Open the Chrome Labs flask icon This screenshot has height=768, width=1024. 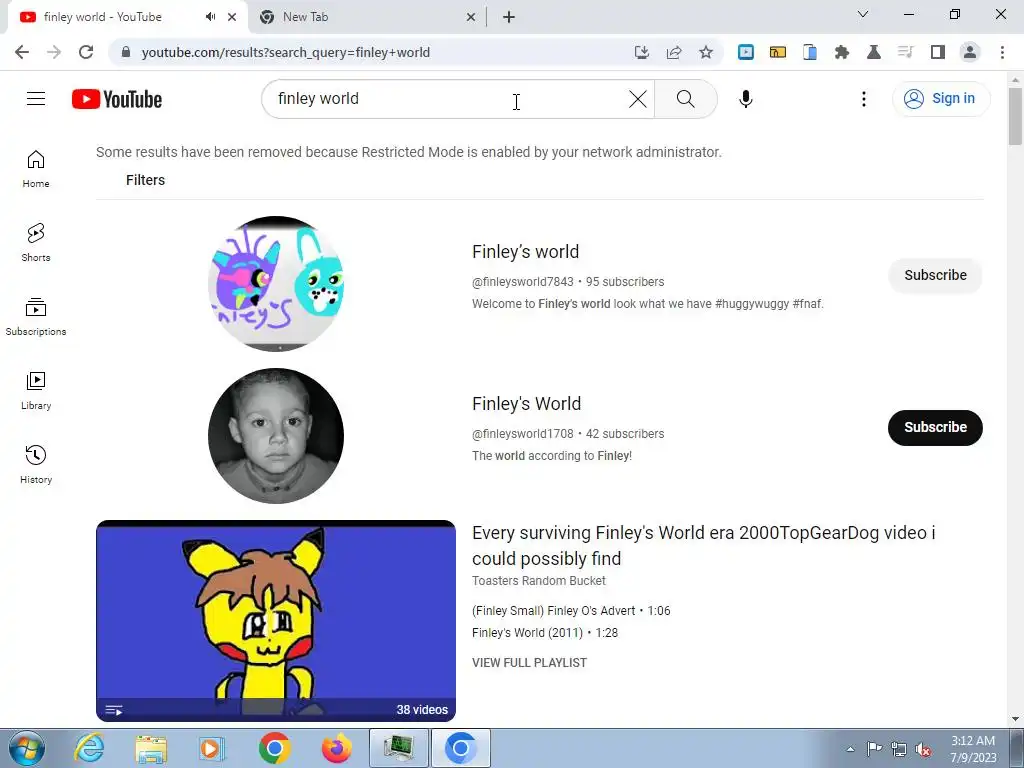point(874,52)
